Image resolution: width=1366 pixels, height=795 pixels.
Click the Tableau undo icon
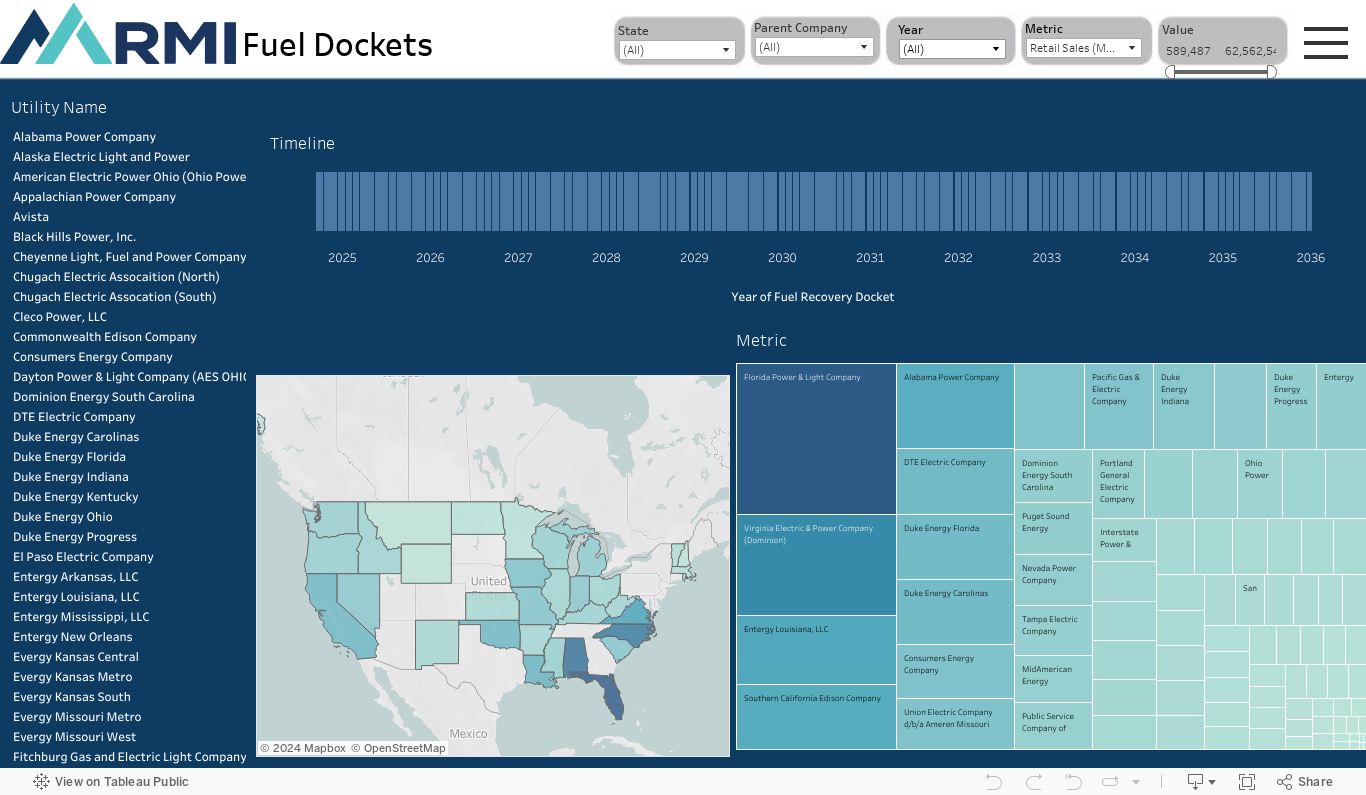(x=993, y=782)
